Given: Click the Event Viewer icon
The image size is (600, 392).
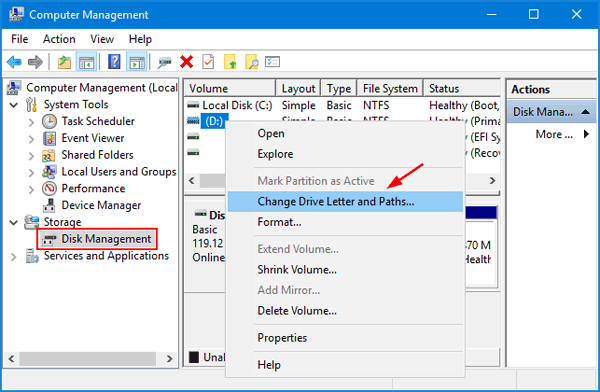Looking at the screenshot, I should (x=49, y=138).
